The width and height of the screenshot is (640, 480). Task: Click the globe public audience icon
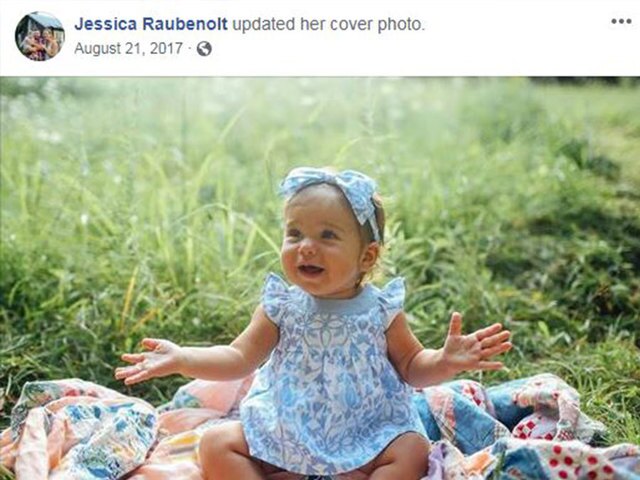coord(204,49)
